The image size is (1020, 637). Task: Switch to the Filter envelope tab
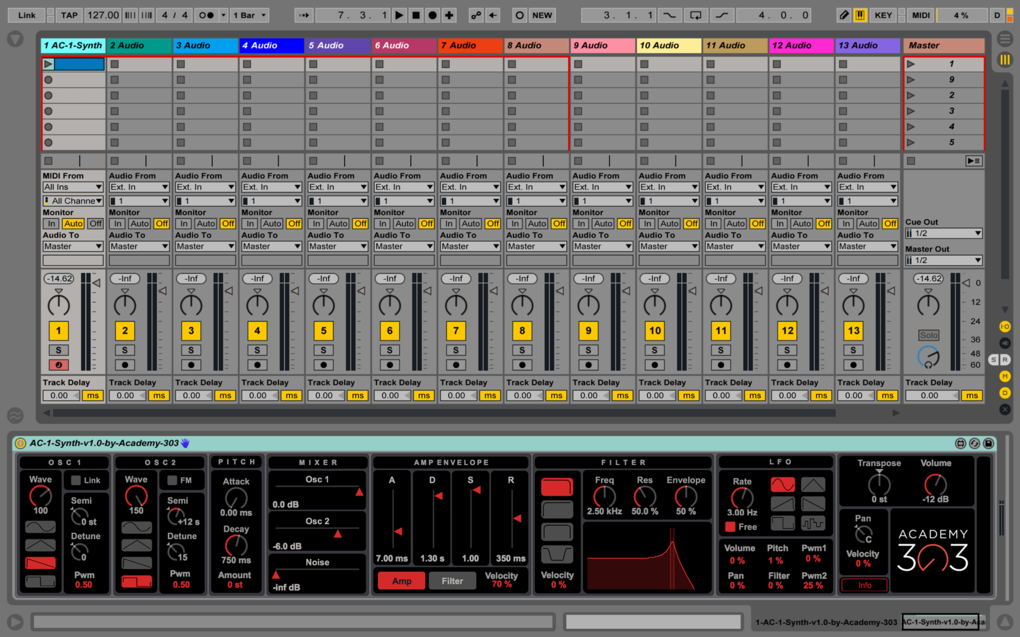click(452, 581)
